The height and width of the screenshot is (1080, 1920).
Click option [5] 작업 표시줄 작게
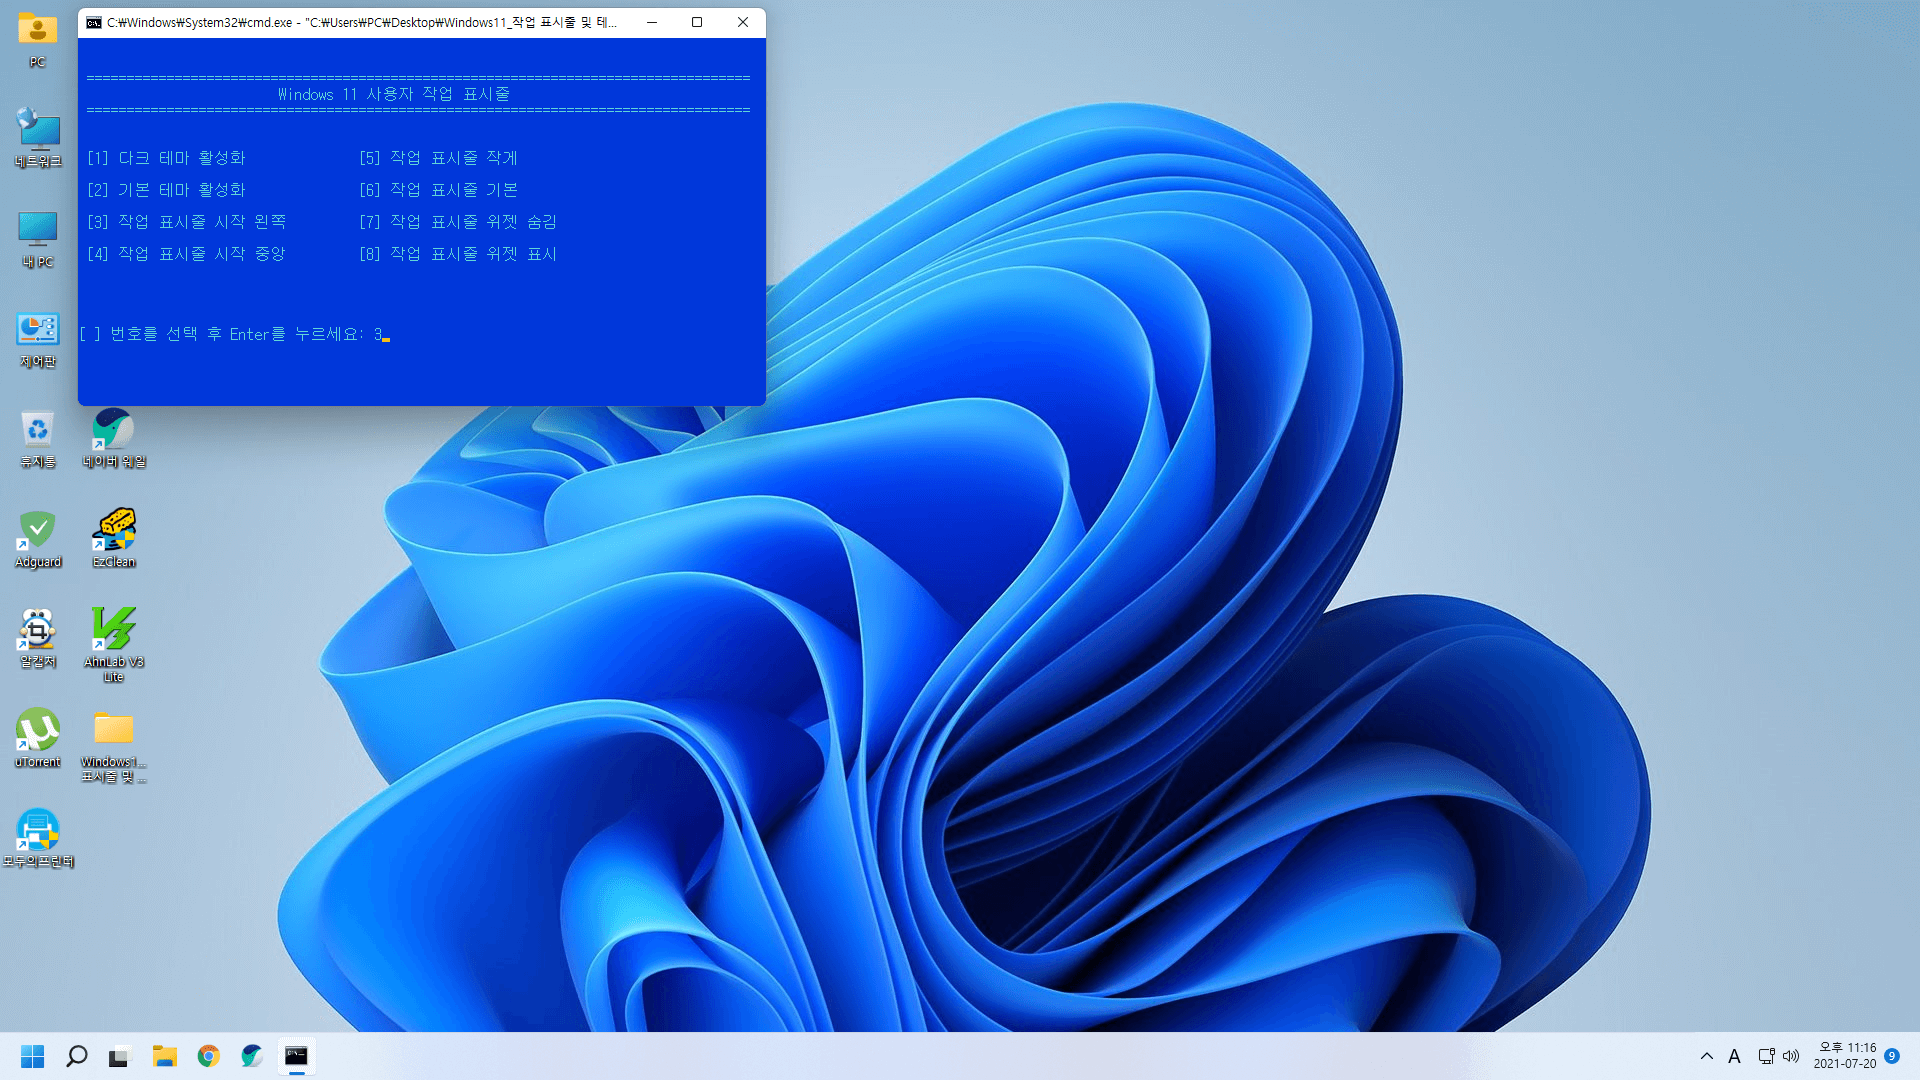[x=439, y=158]
